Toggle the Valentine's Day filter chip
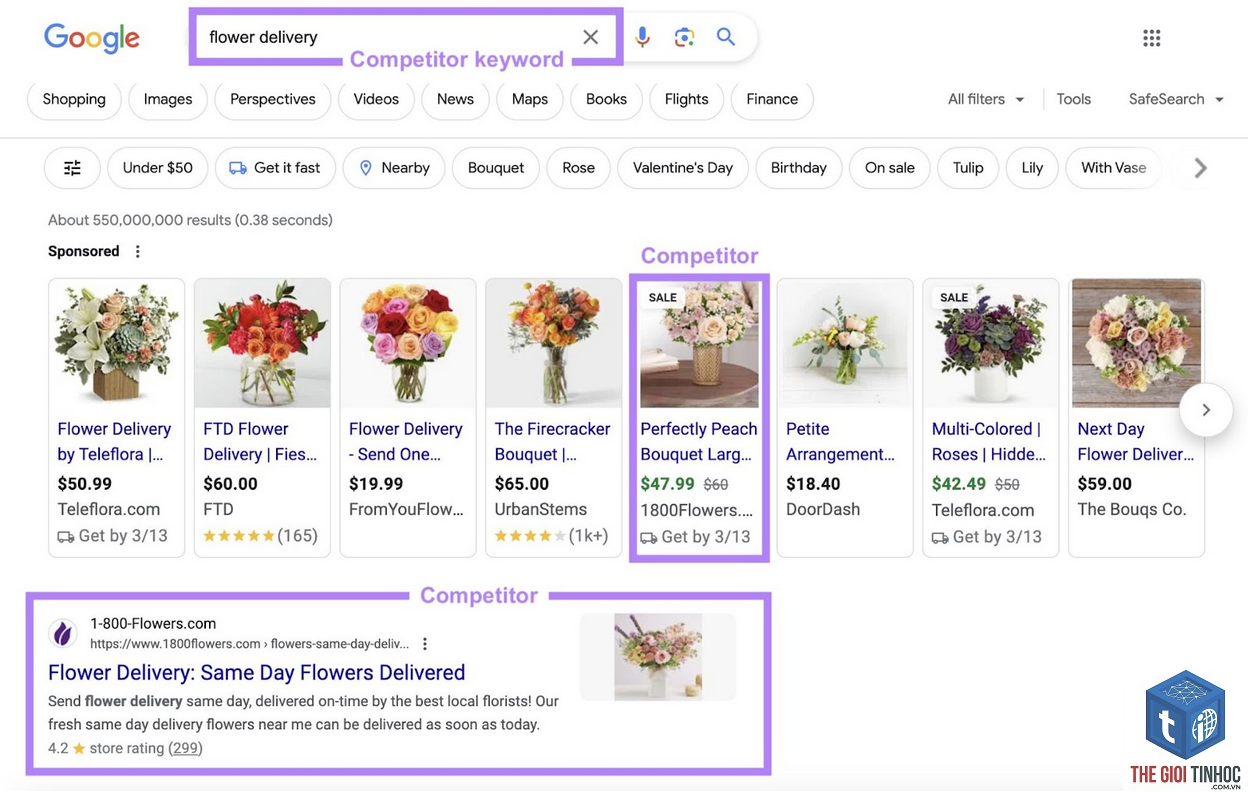The height and width of the screenshot is (792, 1248). [x=683, y=168]
